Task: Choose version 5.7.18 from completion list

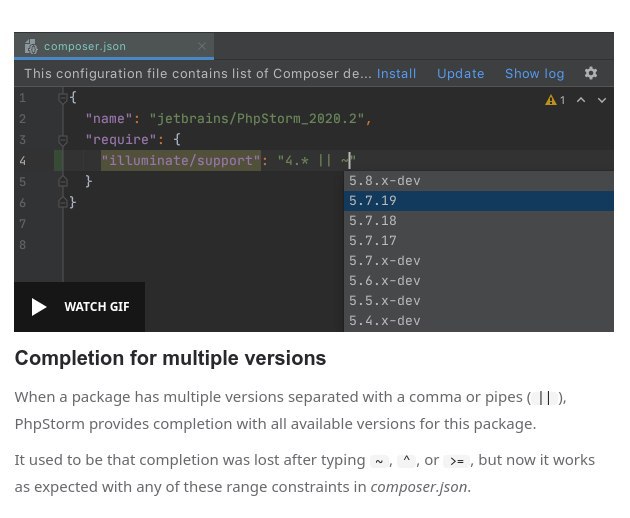Action: coord(479,221)
